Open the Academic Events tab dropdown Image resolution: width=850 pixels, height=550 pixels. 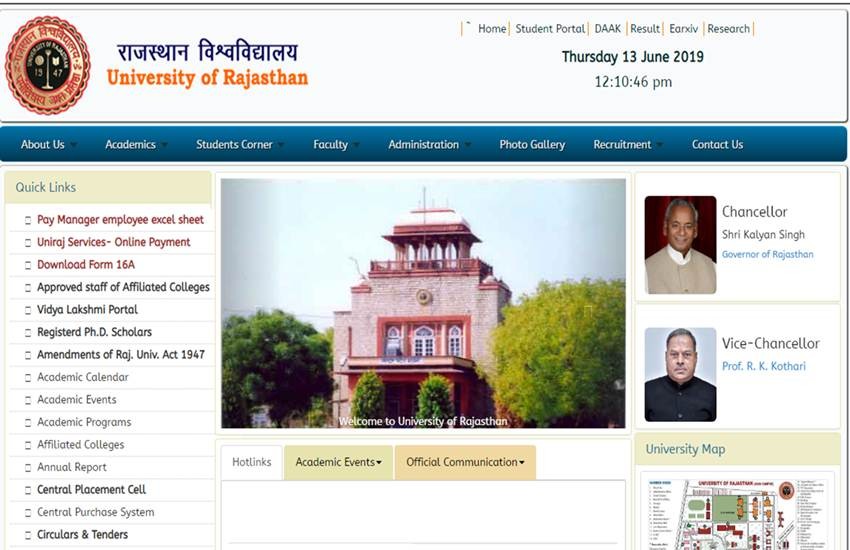[338, 462]
